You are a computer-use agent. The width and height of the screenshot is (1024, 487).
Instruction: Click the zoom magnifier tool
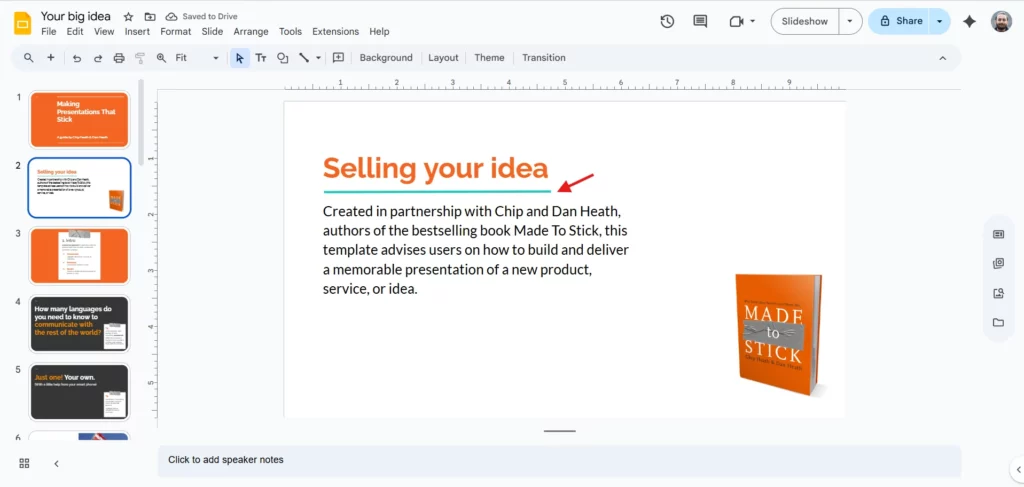point(161,58)
